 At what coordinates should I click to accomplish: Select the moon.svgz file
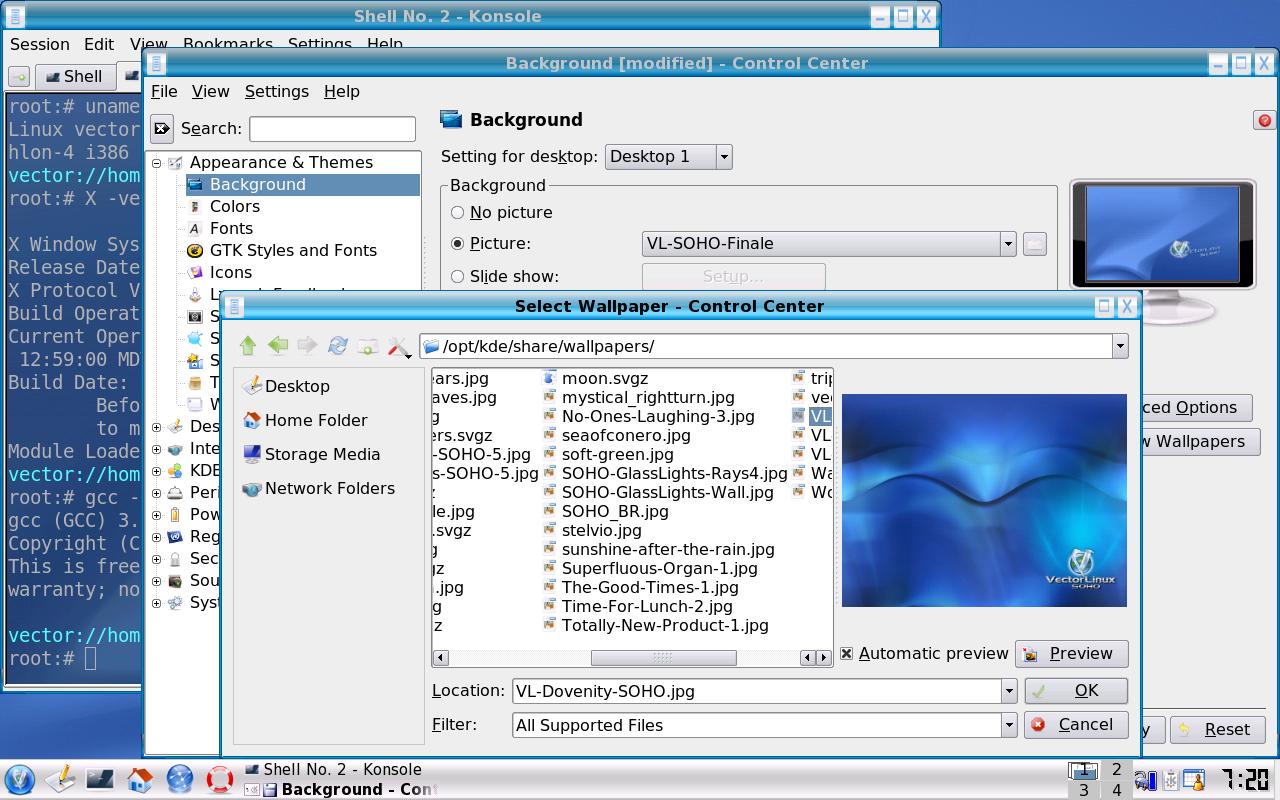point(596,378)
